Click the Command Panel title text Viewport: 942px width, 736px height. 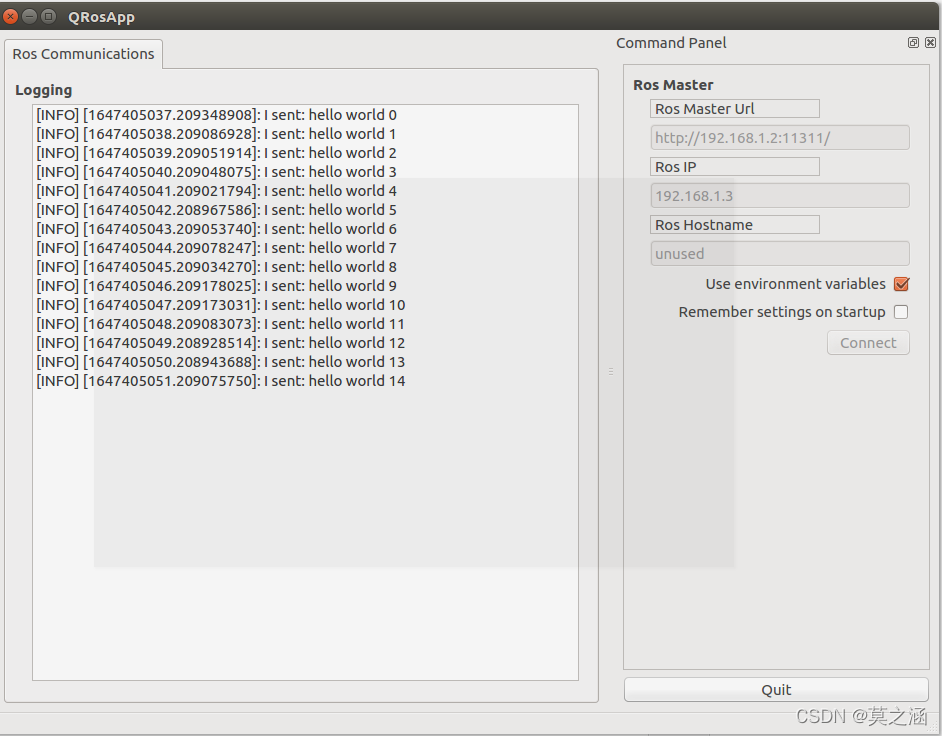click(x=671, y=42)
